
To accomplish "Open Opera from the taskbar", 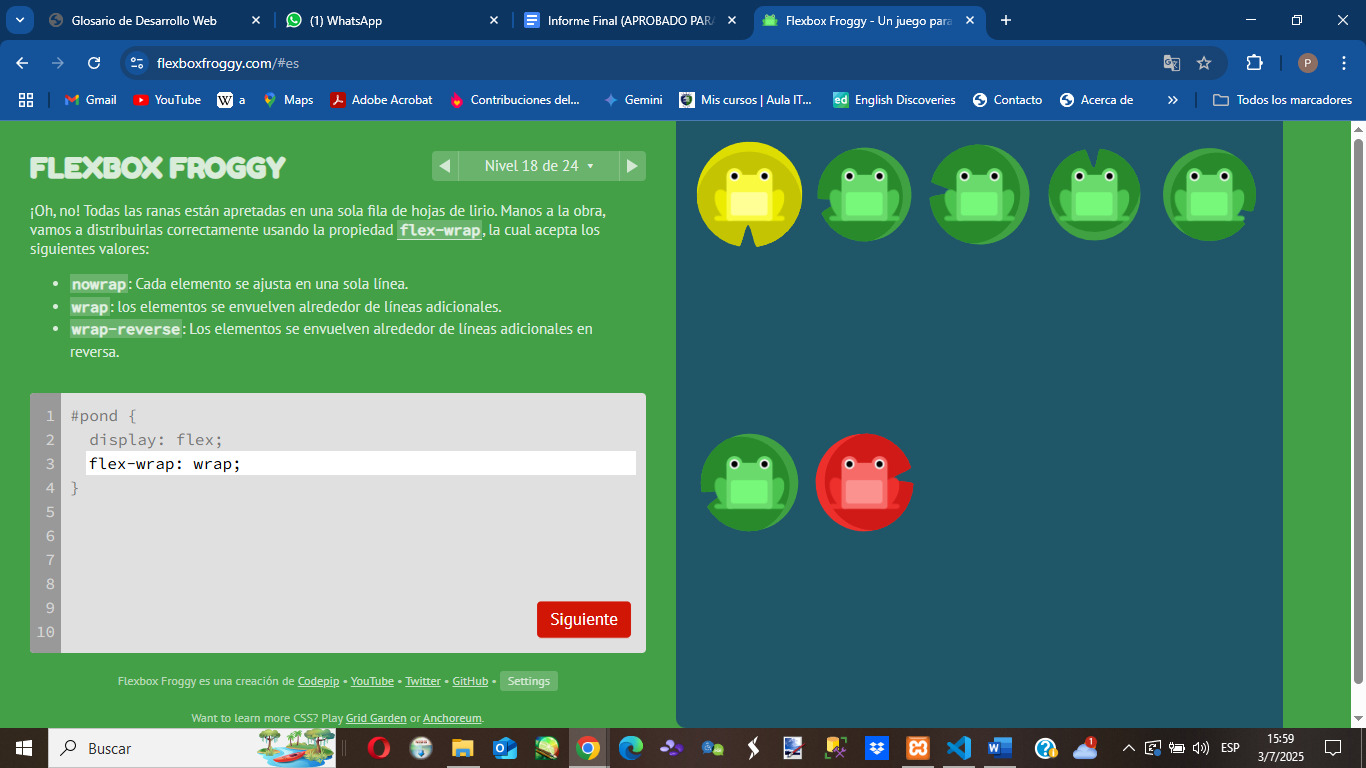I will click(379, 748).
